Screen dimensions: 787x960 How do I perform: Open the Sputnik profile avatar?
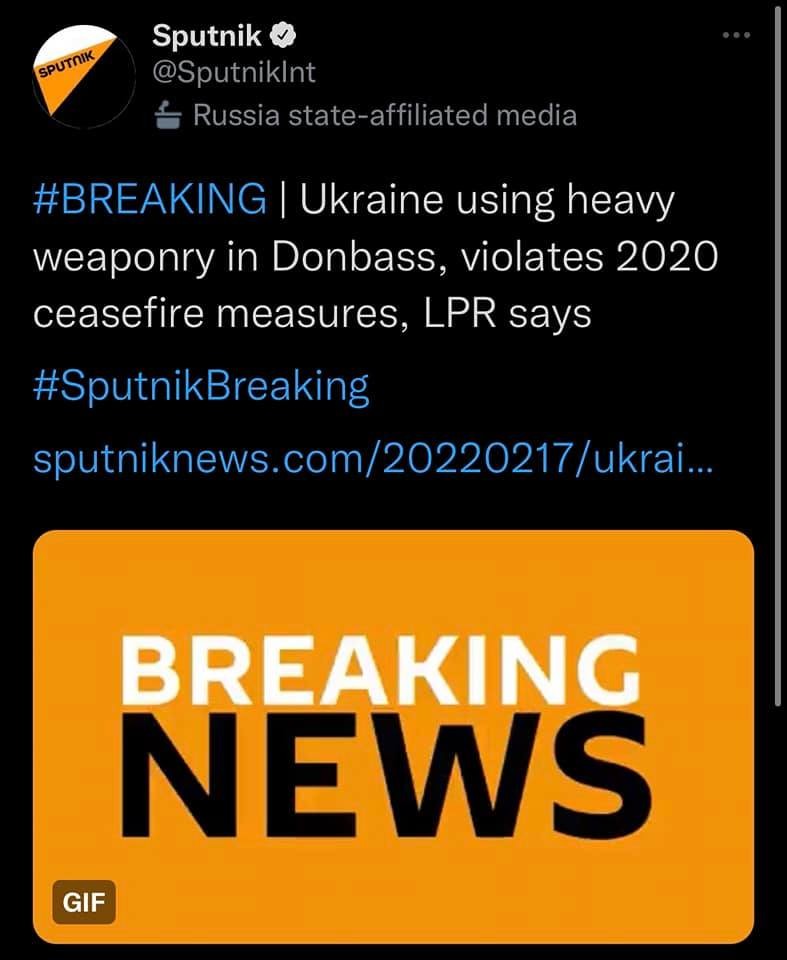pos(84,76)
